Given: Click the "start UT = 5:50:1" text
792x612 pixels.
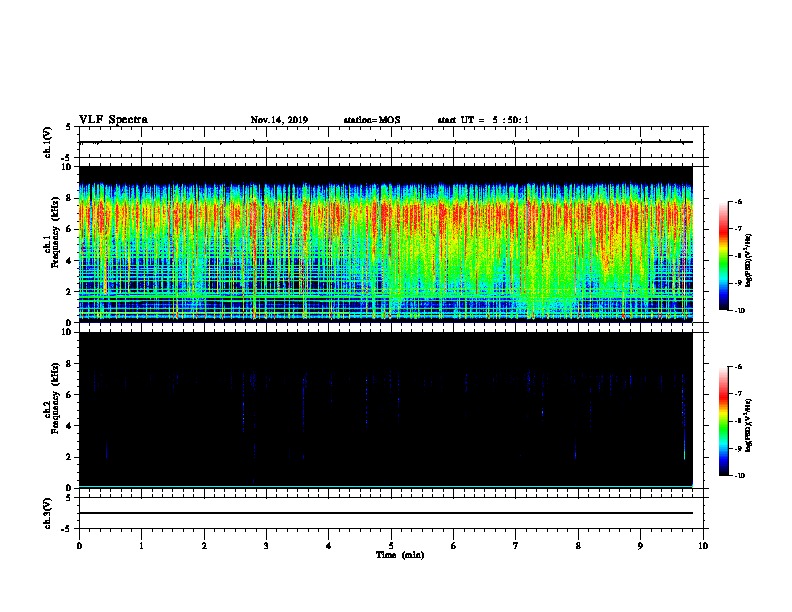Looking at the screenshot, I should [483, 120].
